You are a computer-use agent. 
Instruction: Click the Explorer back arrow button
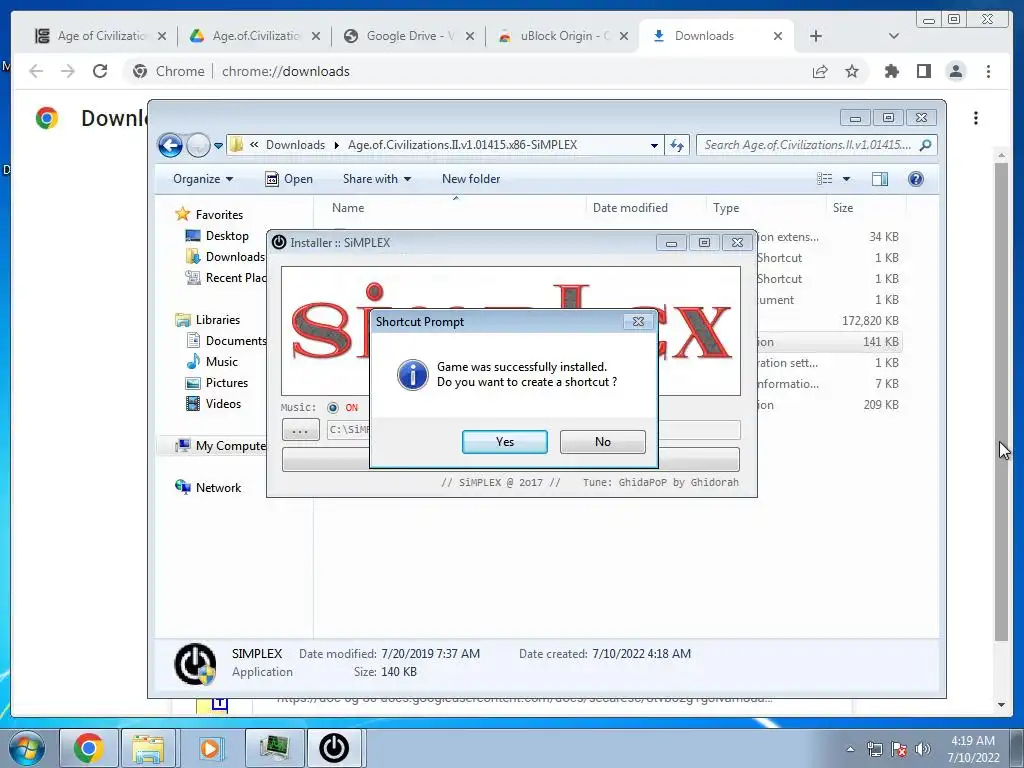coord(170,145)
